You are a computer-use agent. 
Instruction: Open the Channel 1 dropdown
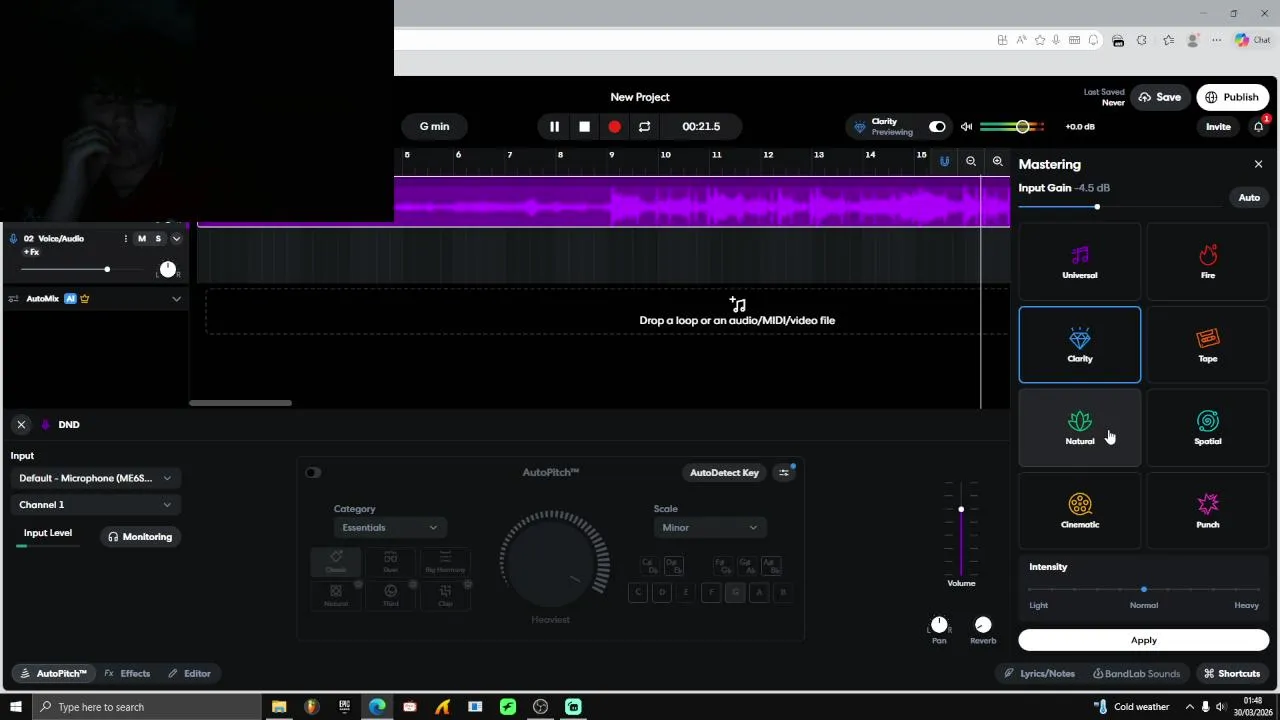click(96, 505)
